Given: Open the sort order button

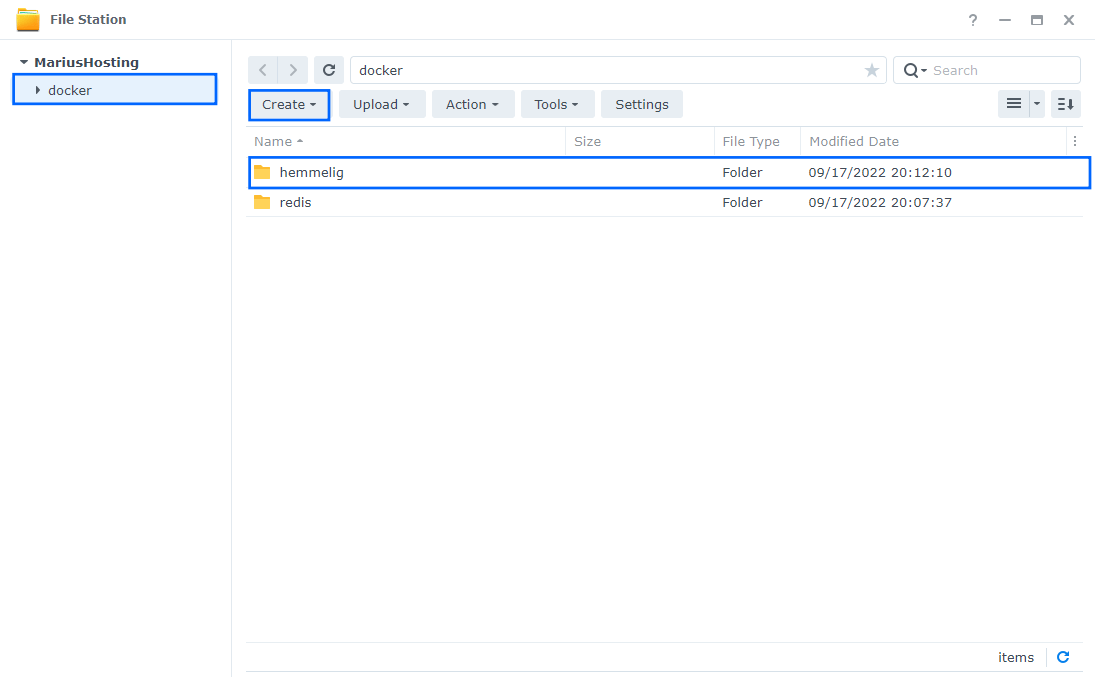Looking at the screenshot, I should [x=1065, y=104].
